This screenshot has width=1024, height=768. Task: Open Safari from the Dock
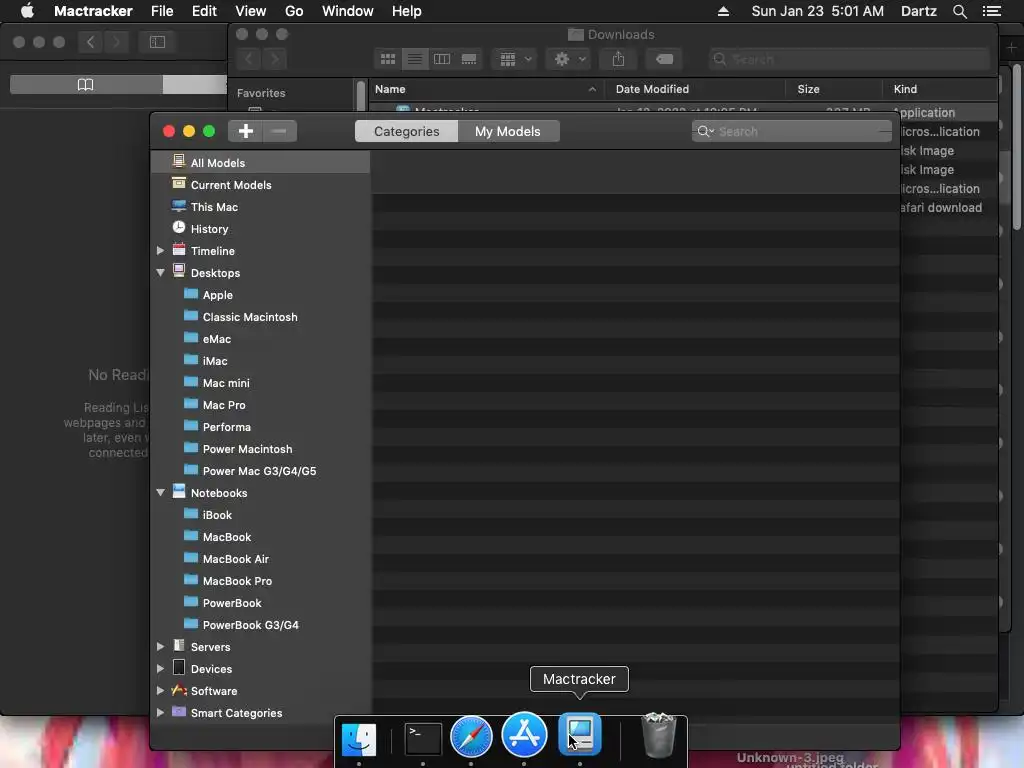(x=471, y=737)
